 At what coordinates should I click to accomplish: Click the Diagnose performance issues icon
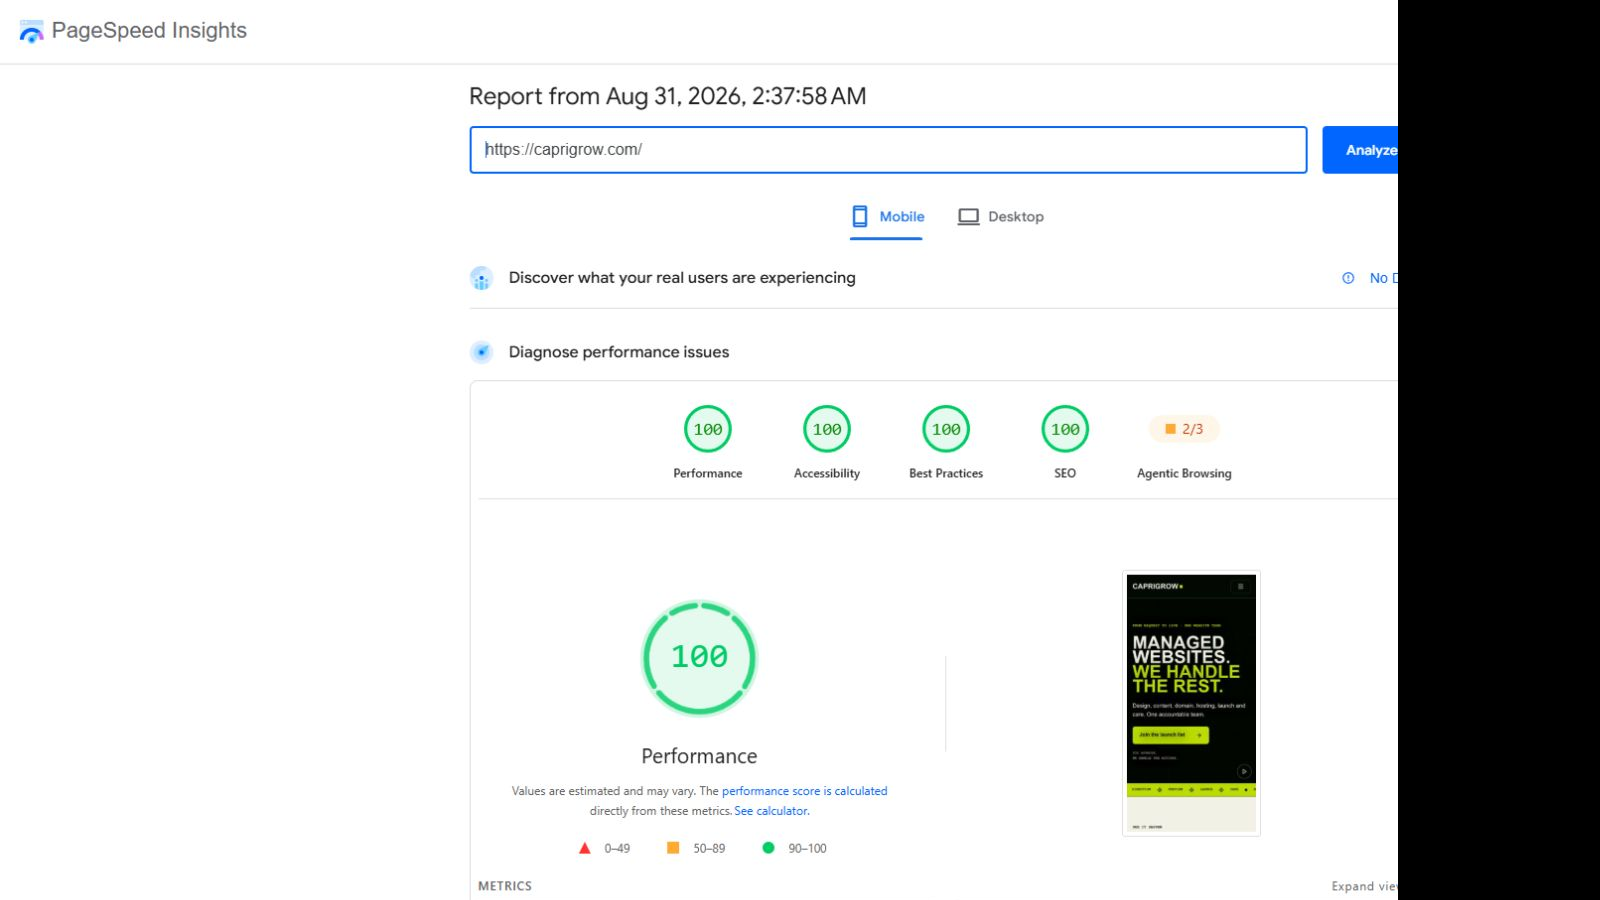click(x=482, y=352)
